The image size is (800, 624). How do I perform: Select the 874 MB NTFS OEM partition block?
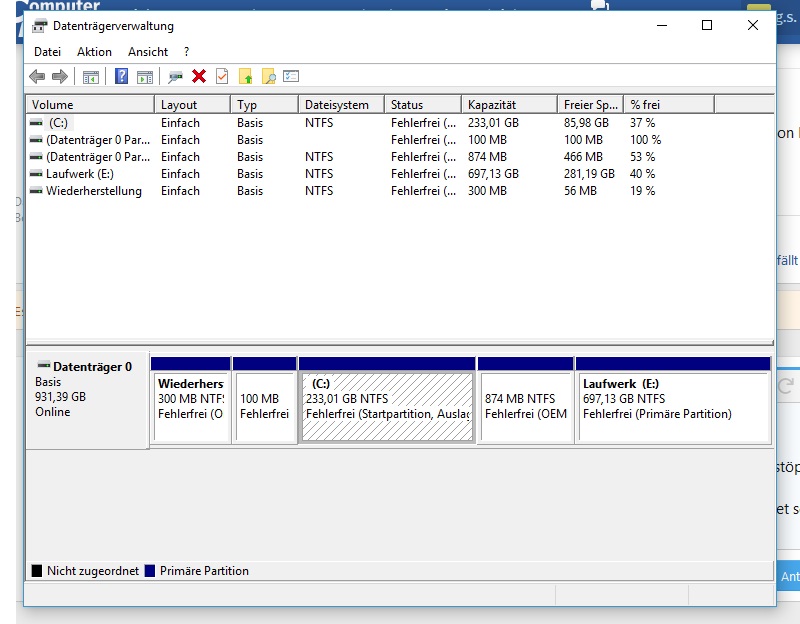pyautogui.click(x=526, y=400)
